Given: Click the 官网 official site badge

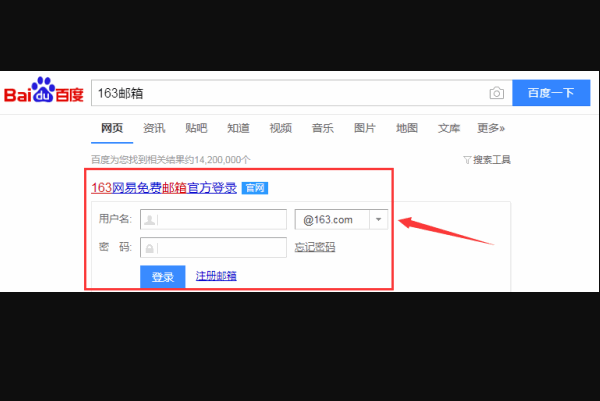Looking at the screenshot, I should point(255,188).
